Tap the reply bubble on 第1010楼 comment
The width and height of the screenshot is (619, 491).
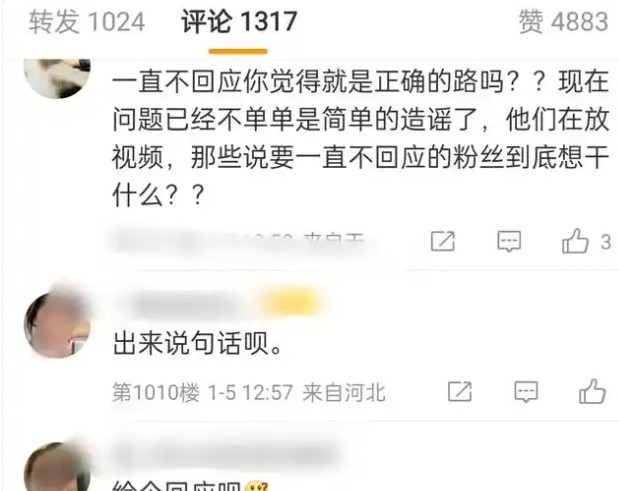(526, 392)
